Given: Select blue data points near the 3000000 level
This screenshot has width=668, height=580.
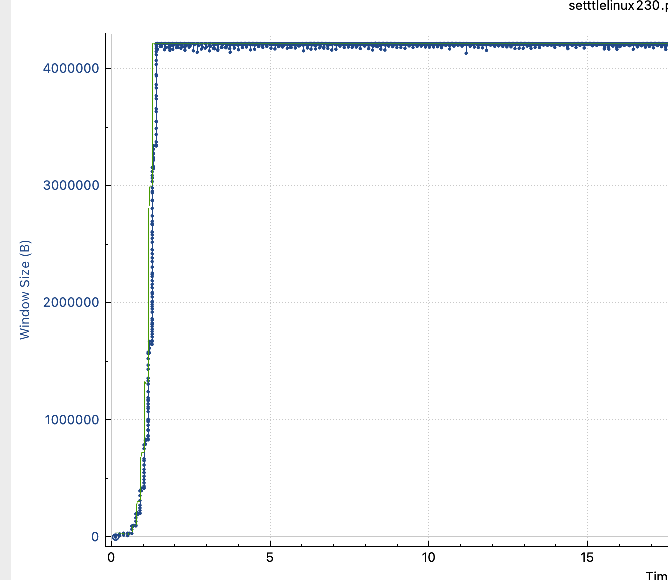Looking at the screenshot, I should click(151, 187).
